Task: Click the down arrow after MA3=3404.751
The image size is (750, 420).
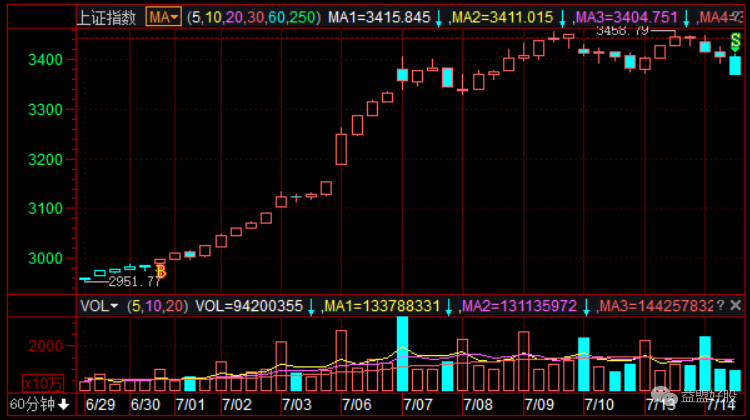Action: 686,18
